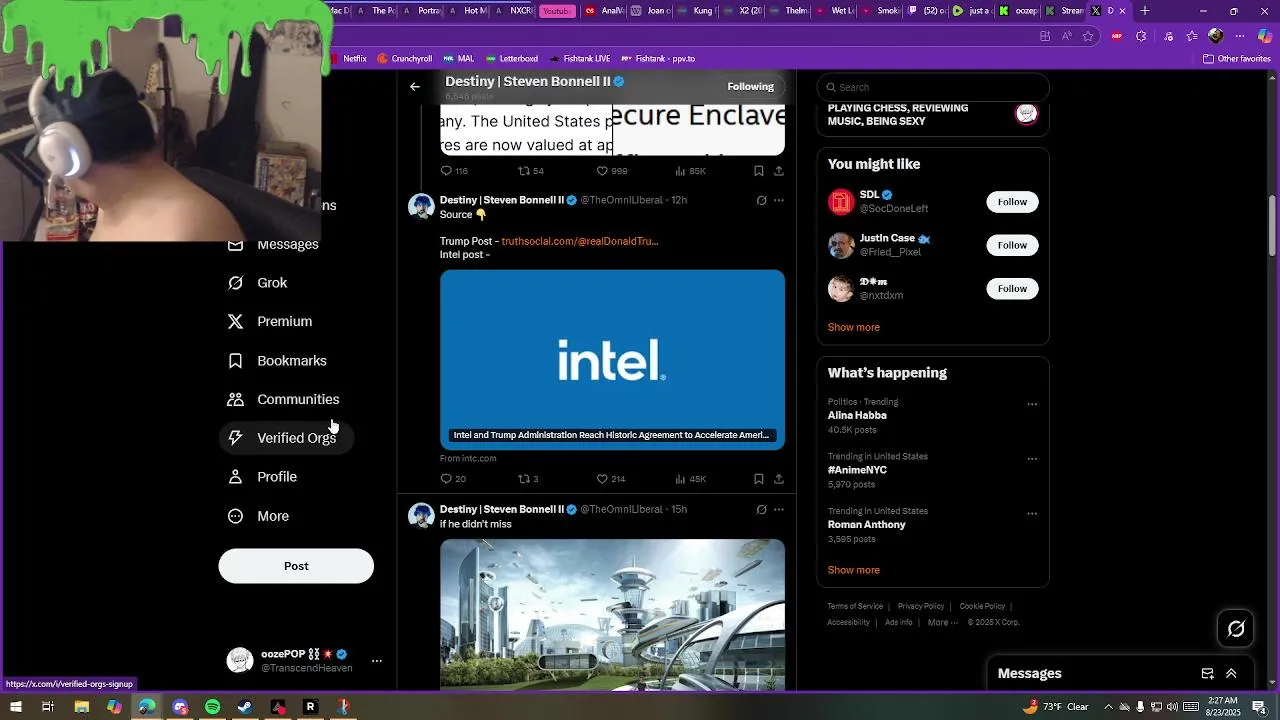Expand the footer More dropdown
The width and height of the screenshot is (1280, 720).
click(941, 623)
